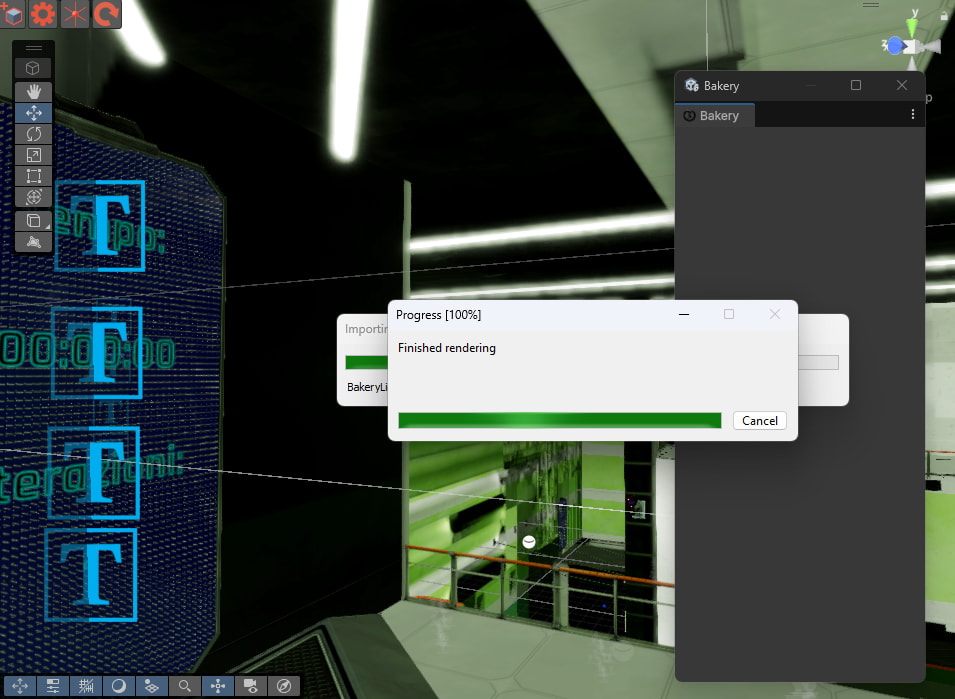The width and height of the screenshot is (955, 699).
Task: Select the Rect Transform tool
Action: [33, 176]
